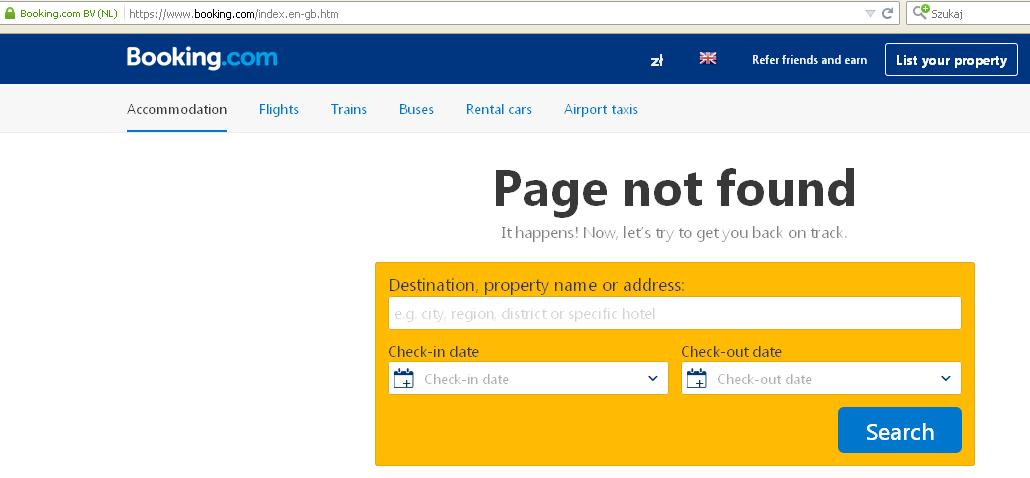Click the browser address bar URL

(234, 13)
